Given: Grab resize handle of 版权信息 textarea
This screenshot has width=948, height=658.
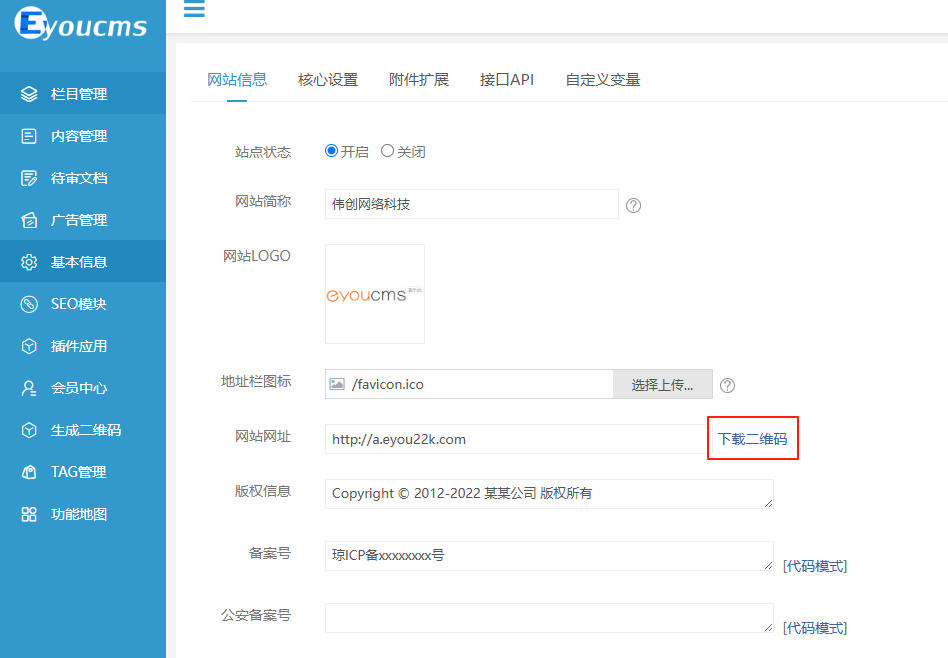Looking at the screenshot, I should pyautogui.click(x=768, y=503).
